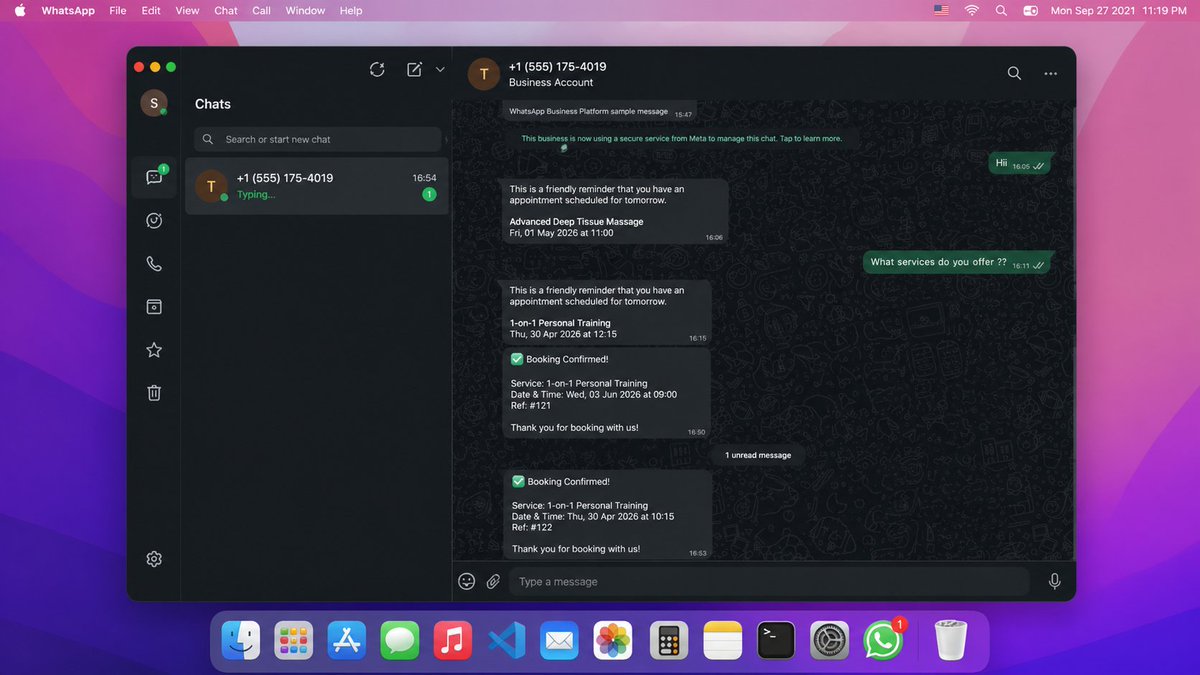The image size is (1200, 675).
Task: Start a new chat with compose icon
Action: 414,69
